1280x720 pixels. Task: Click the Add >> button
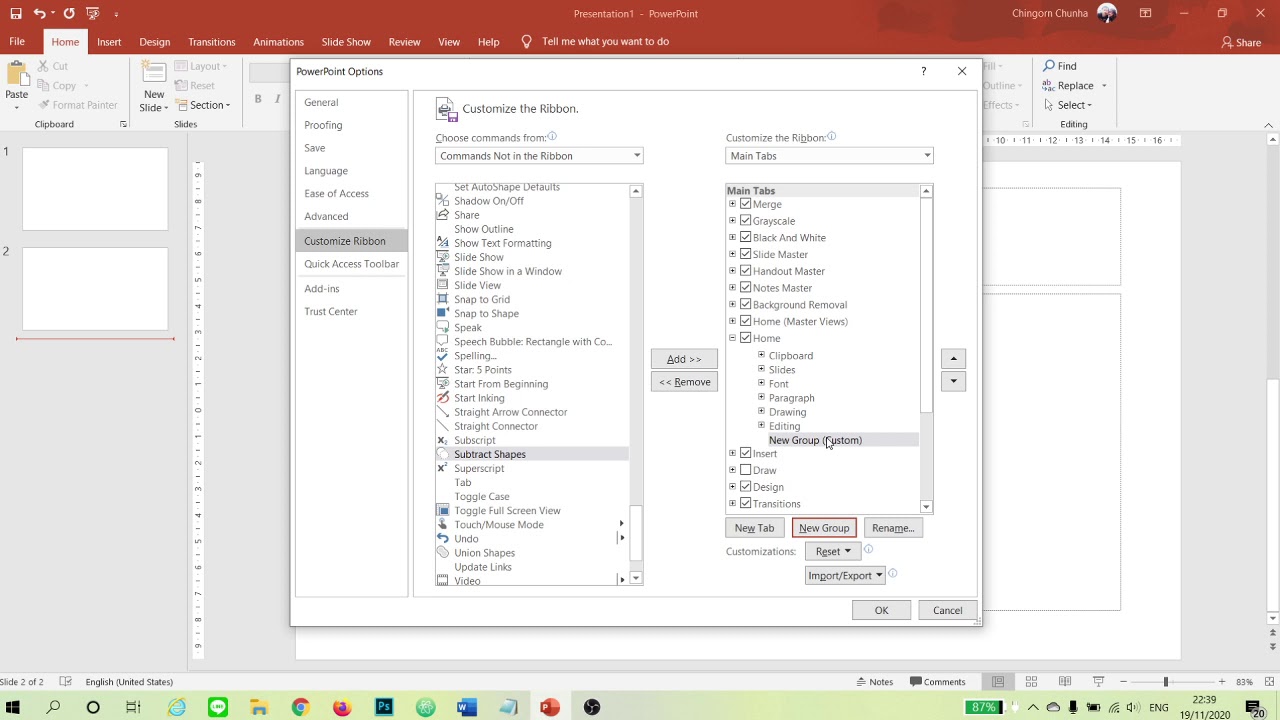(x=684, y=359)
